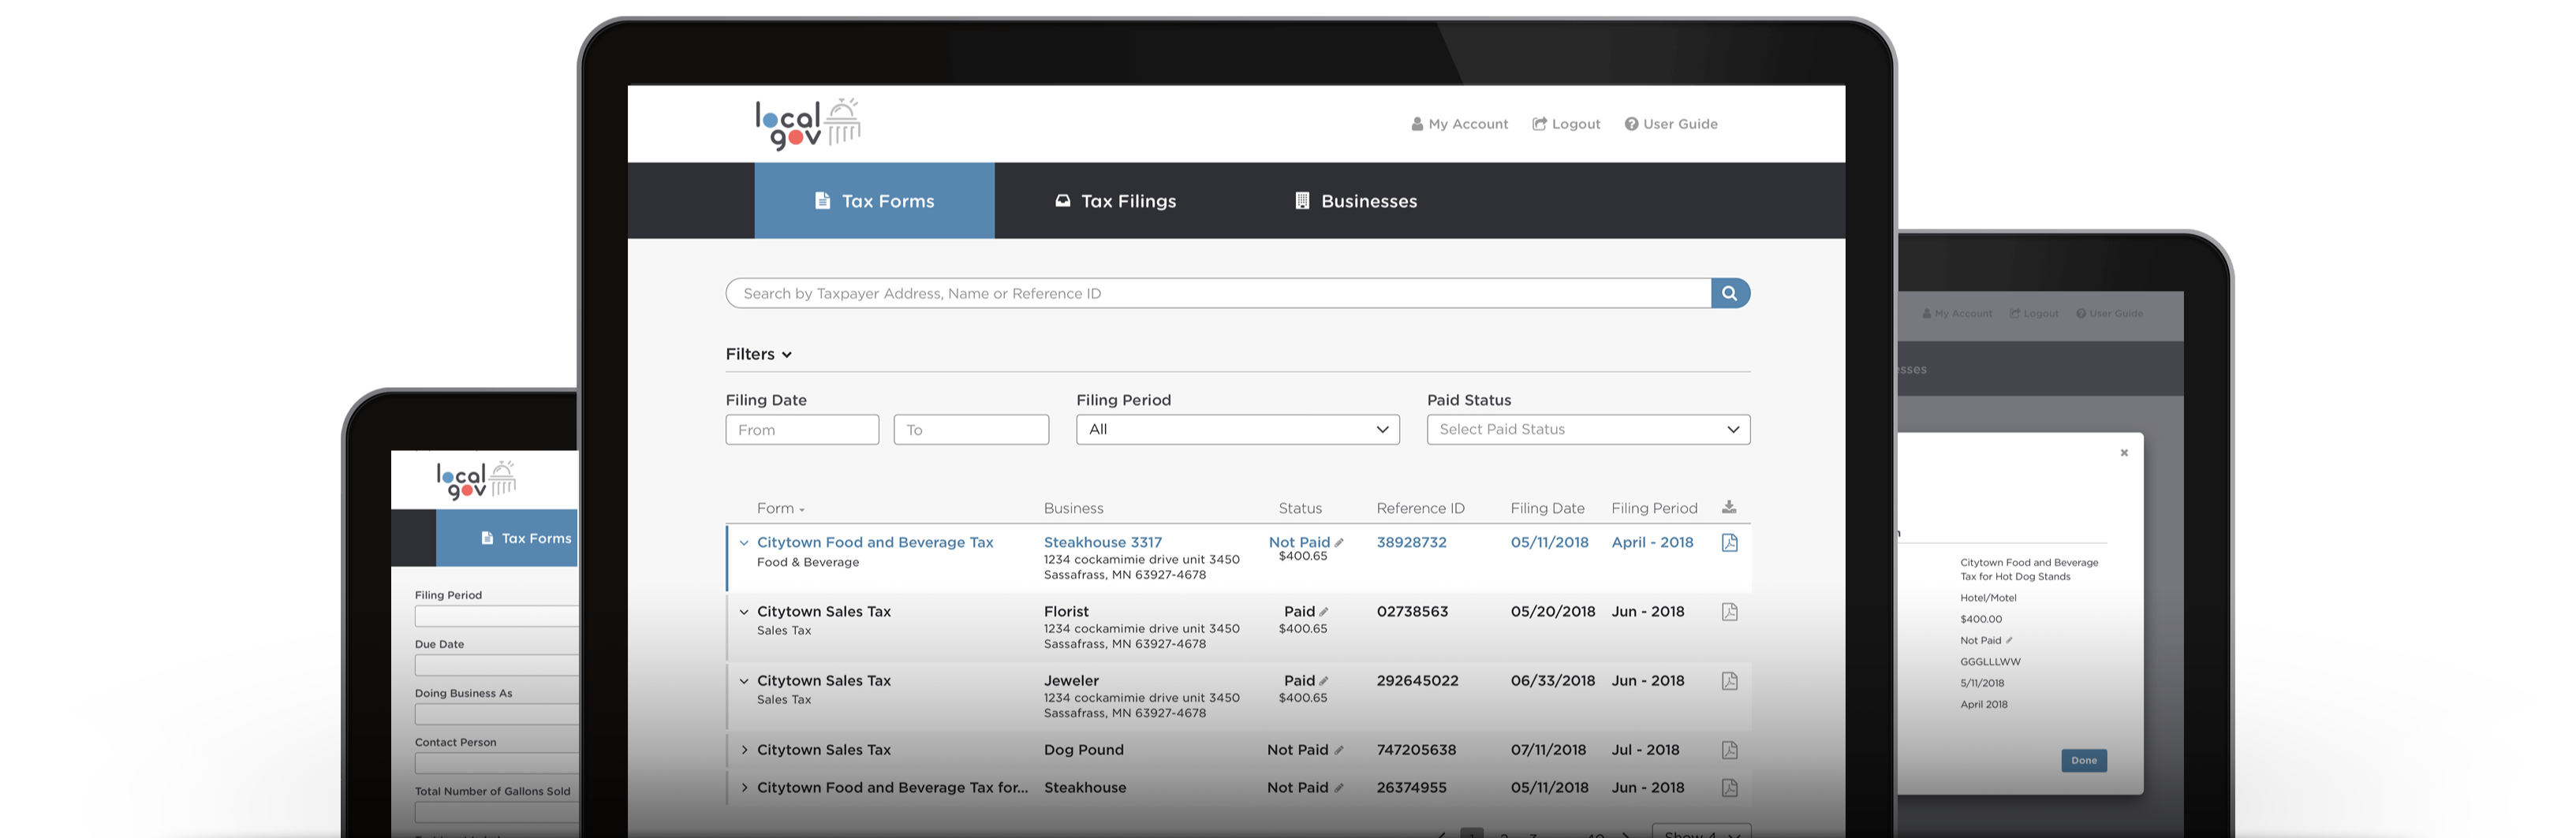Switch to the Tax Forms tab
The height and width of the screenshot is (838, 2576).
(x=874, y=201)
